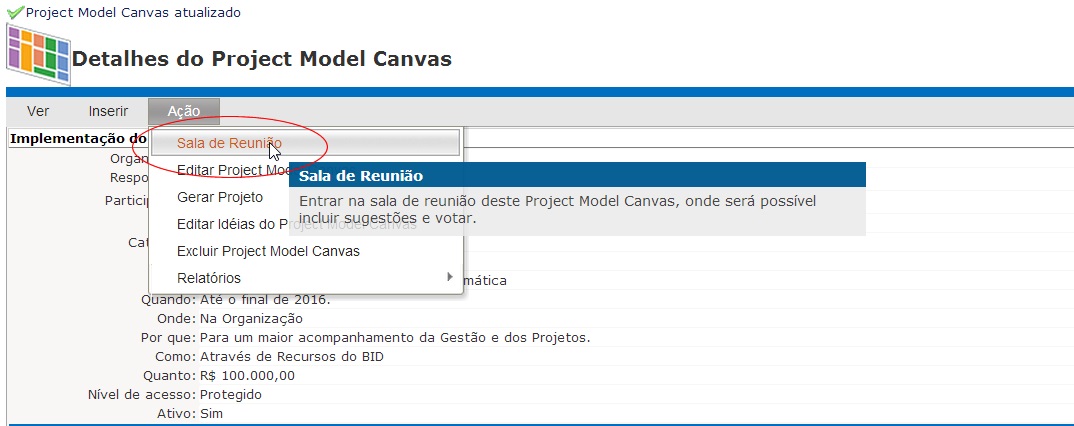Choose Editar Project Model Canvas option
The width and height of the screenshot is (1074, 426).
pos(232,170)
